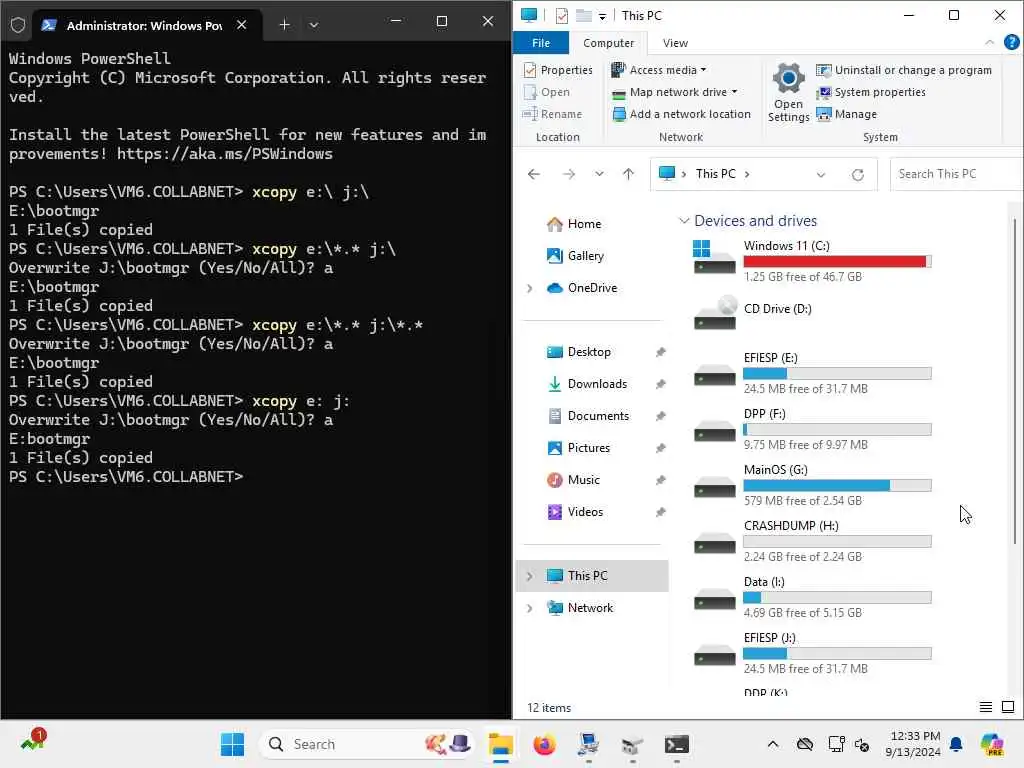Open Properties in the Explorer ribbon
Image resolution: width=1024 pixels, height=768 pixels.
tap(558, 70)
